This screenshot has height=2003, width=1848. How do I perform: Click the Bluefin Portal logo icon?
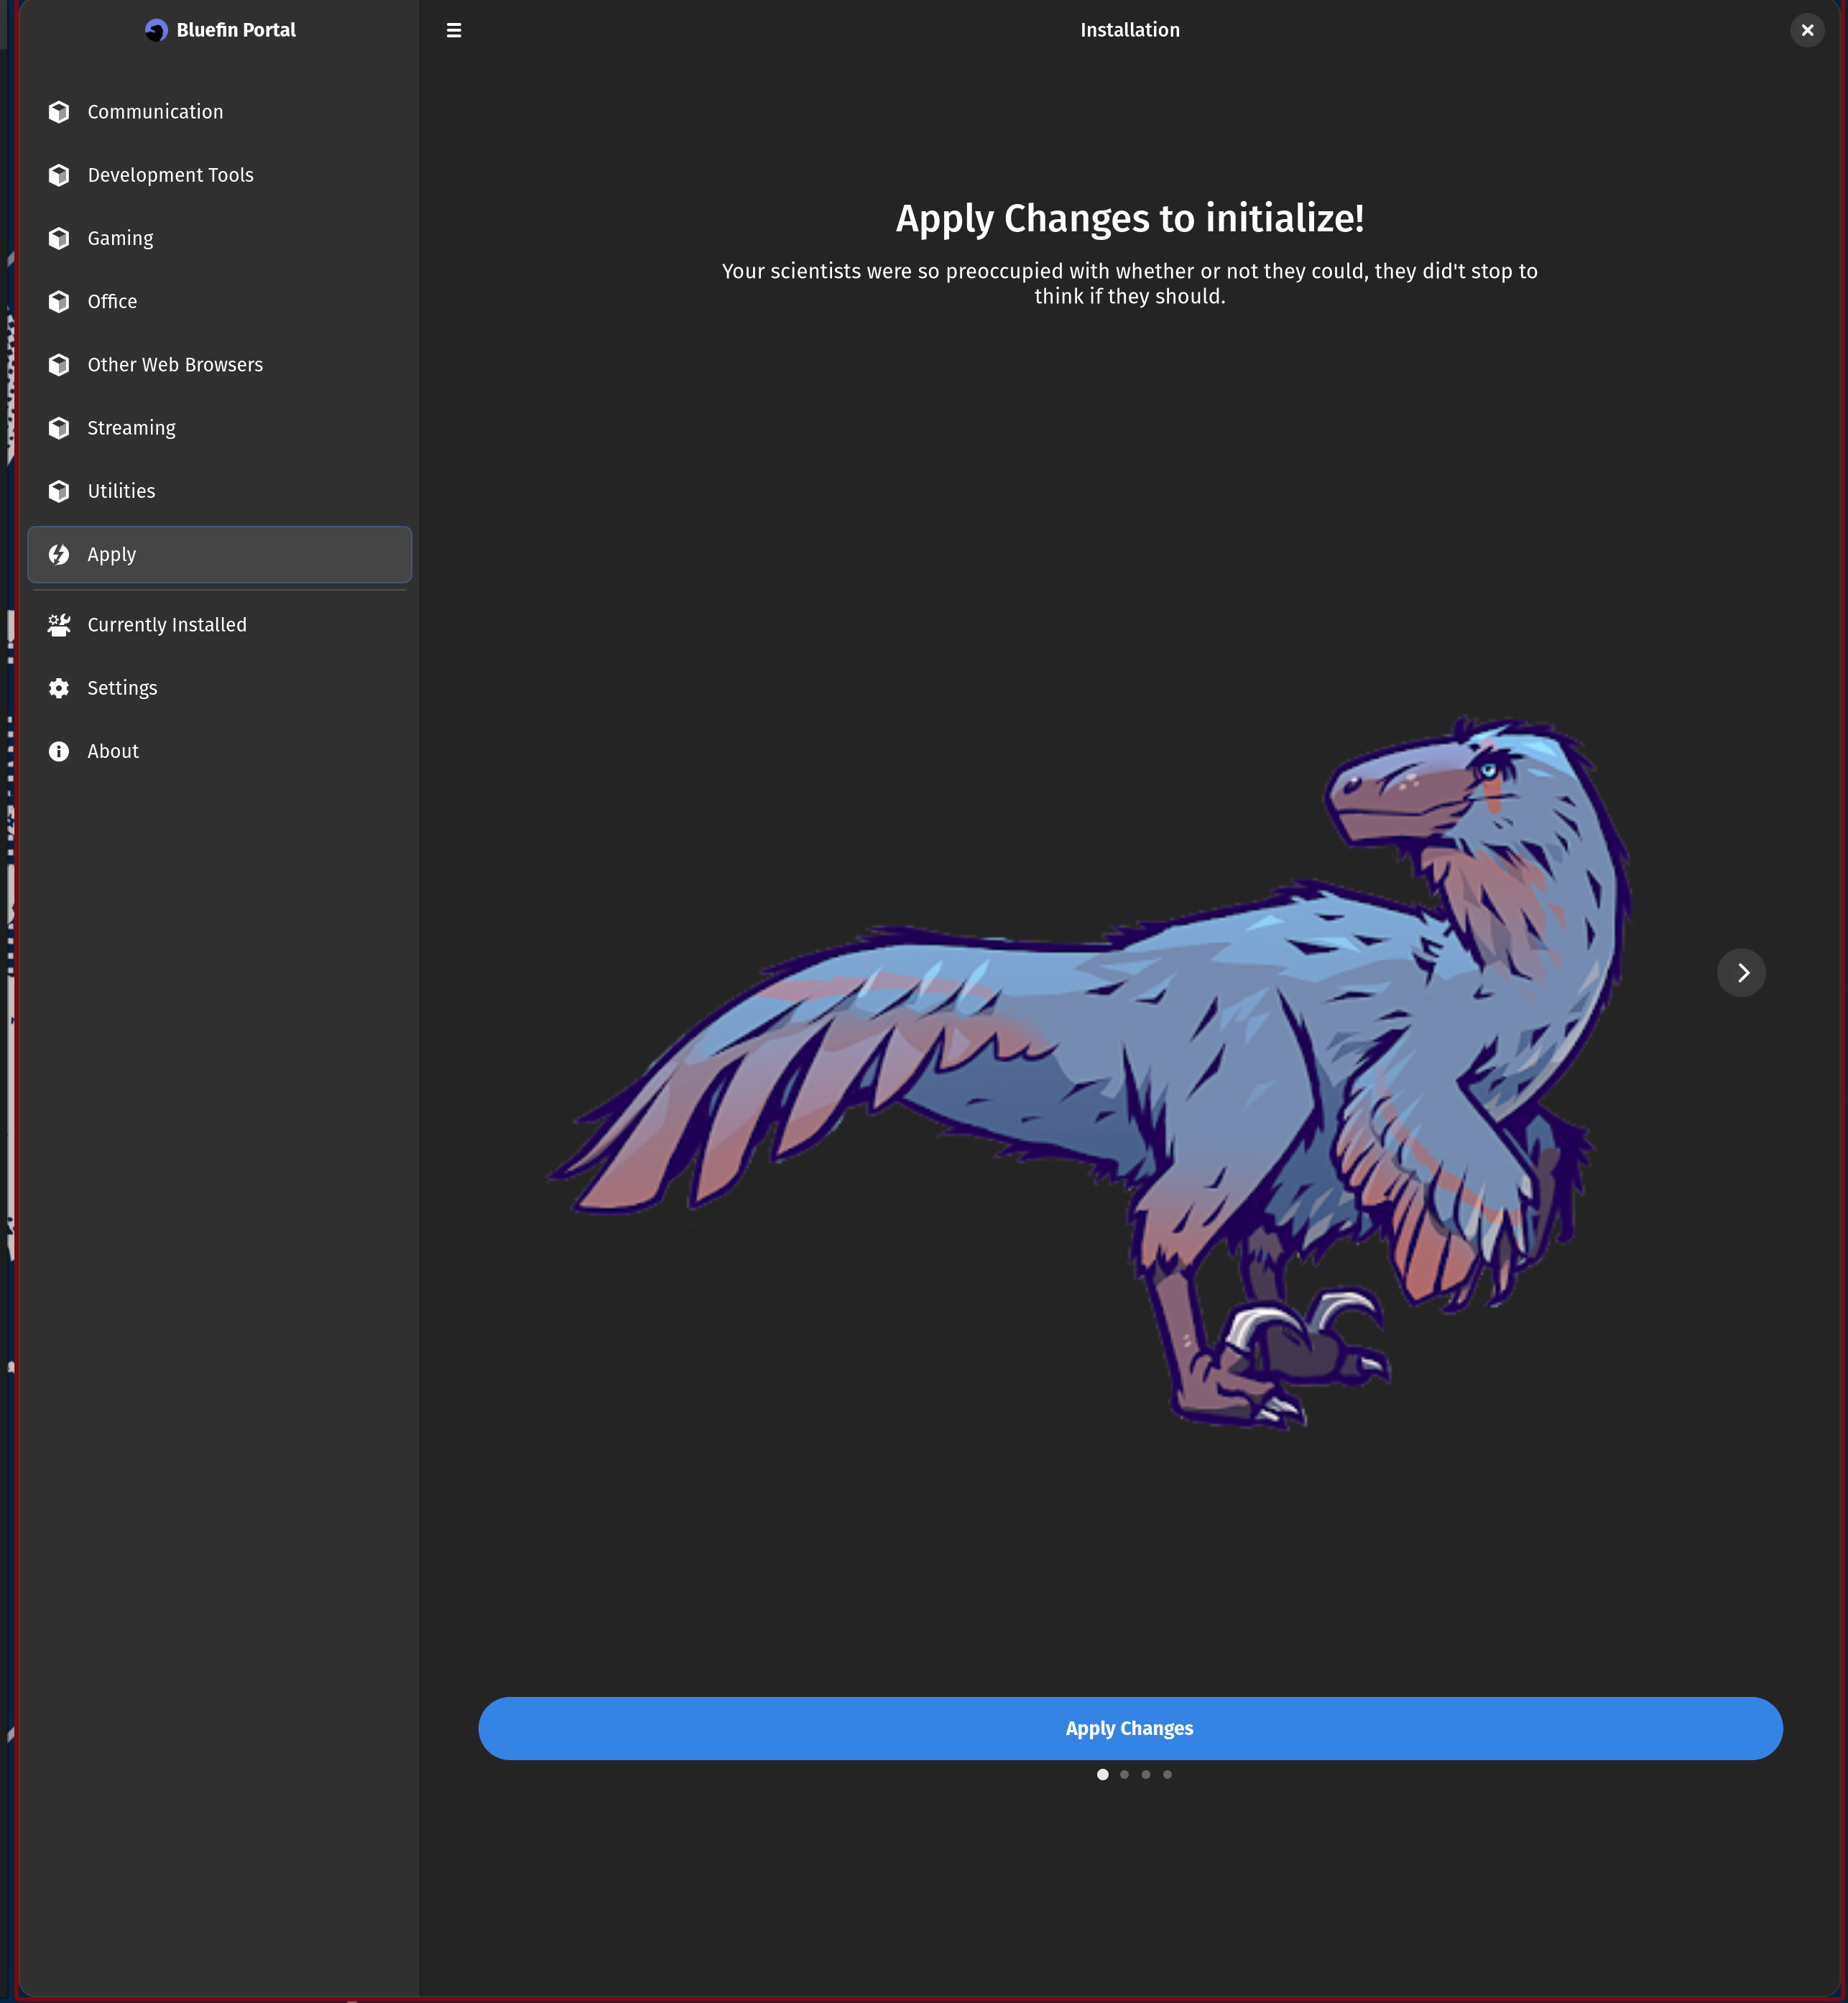pyautogui.click(x=156, y=30)
